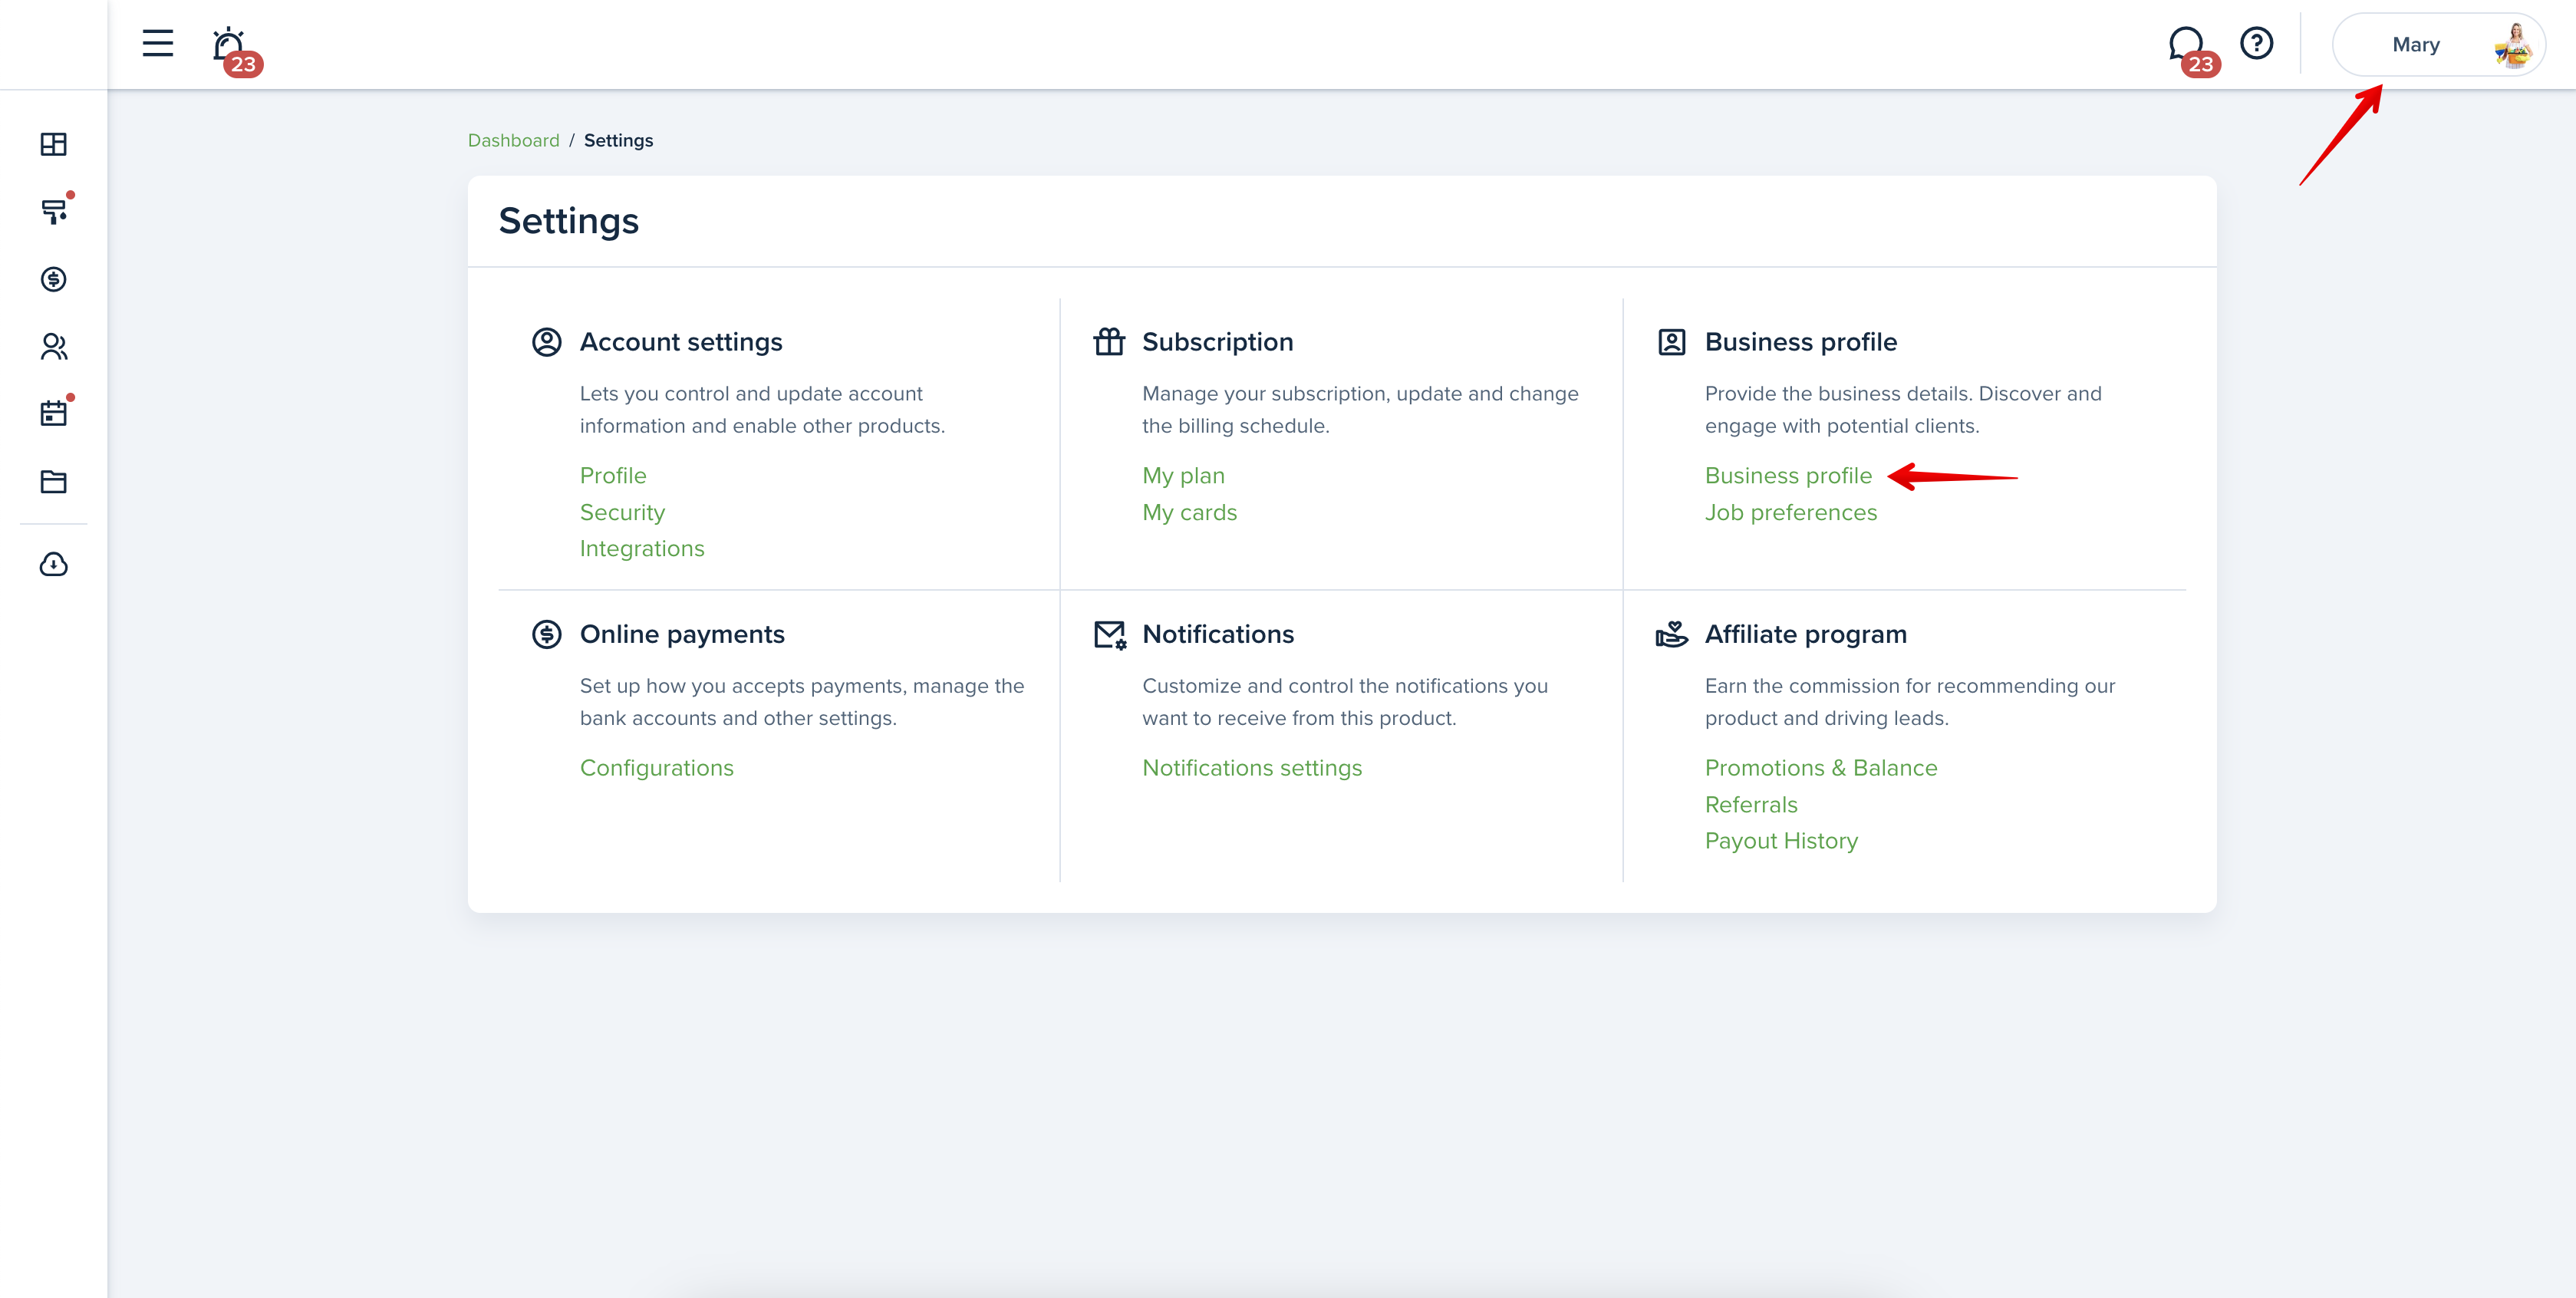Viewport: 2576px width, 1298px height.
Task: Open the Integrations link
Action: (x=642, y=548)
